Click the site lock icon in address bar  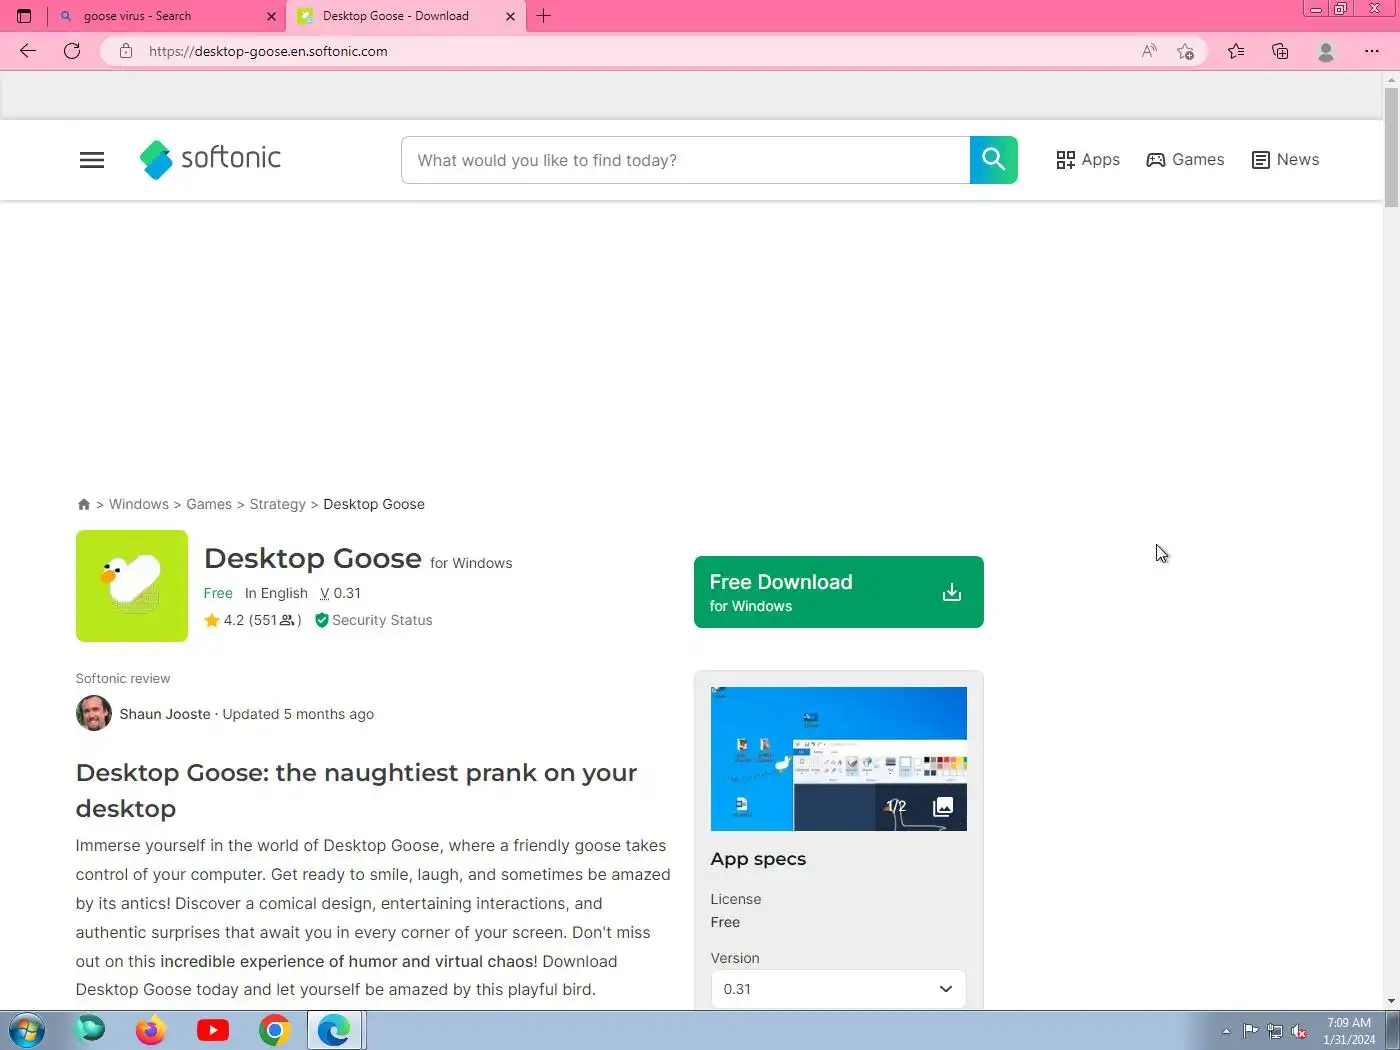click(x=126, y=51)
